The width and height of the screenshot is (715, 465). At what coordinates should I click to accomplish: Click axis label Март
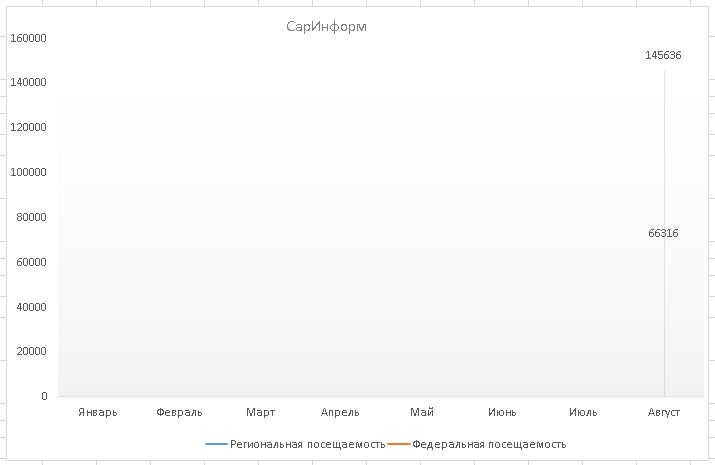click(260, 412)
